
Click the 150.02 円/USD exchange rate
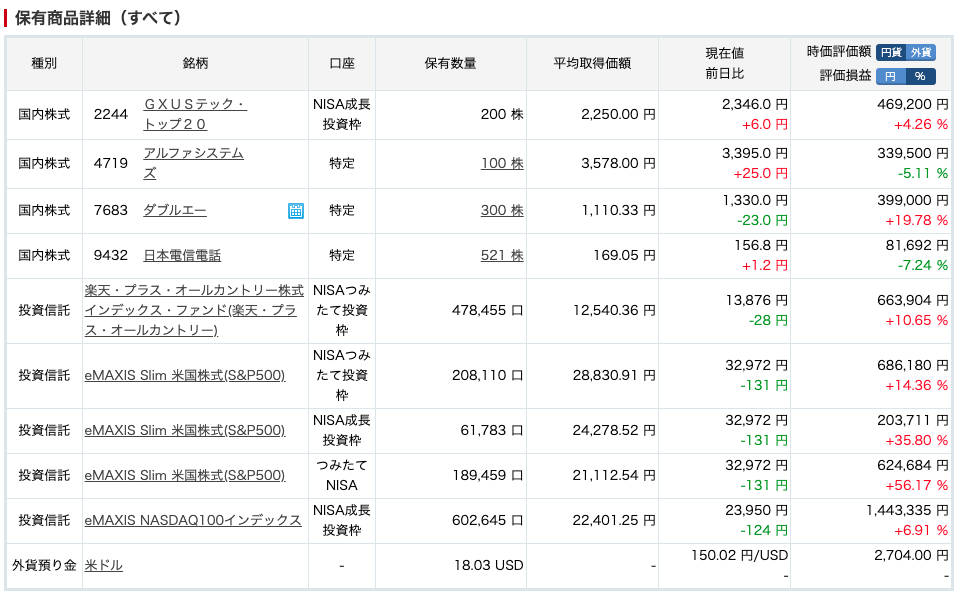tap(740, 555)
